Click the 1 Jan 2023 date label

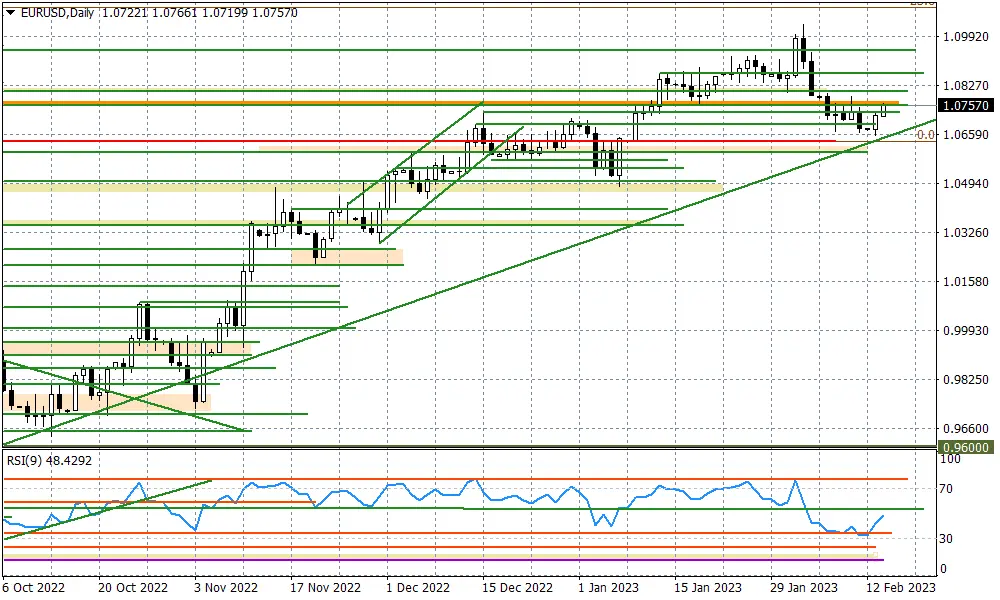click(608, 587)
